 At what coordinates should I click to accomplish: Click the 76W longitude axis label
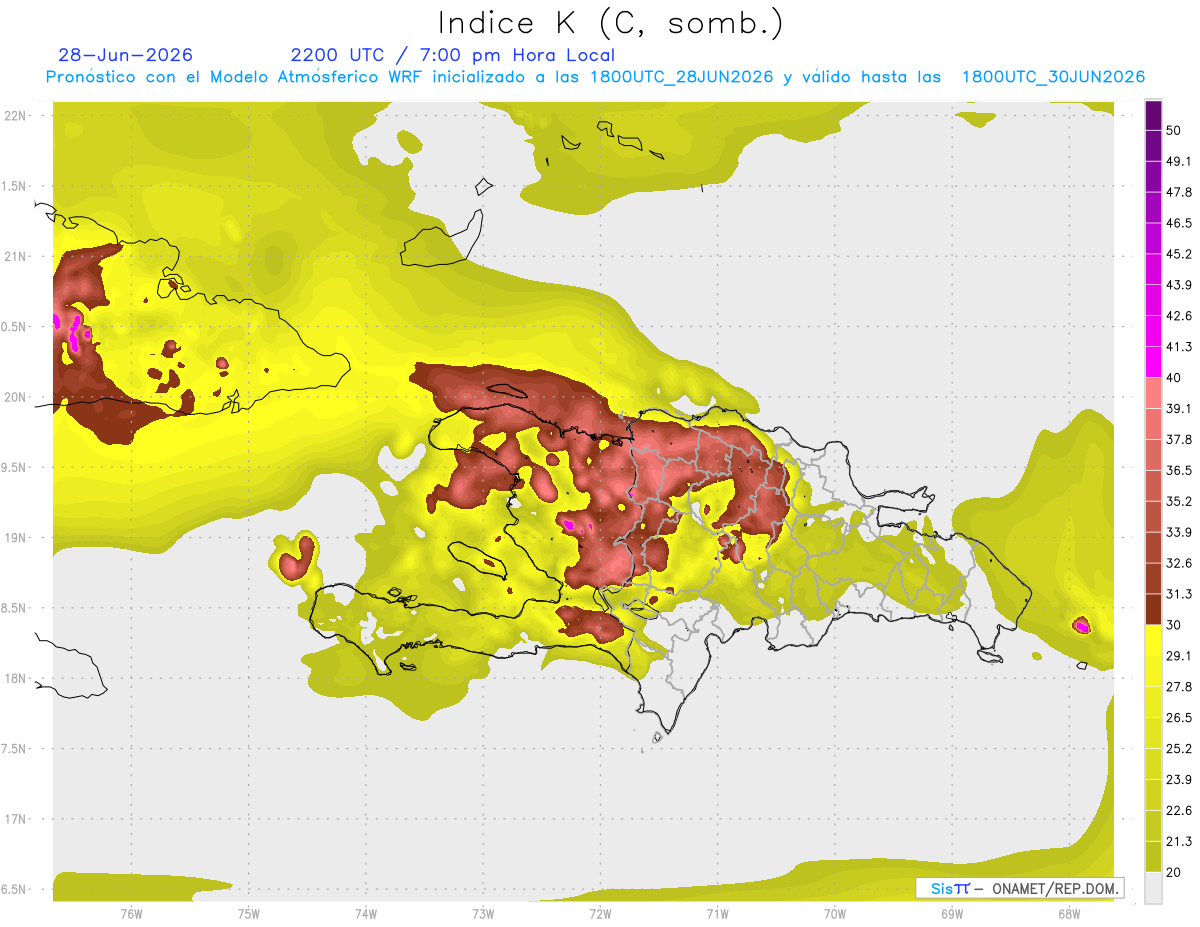[131, 913]
